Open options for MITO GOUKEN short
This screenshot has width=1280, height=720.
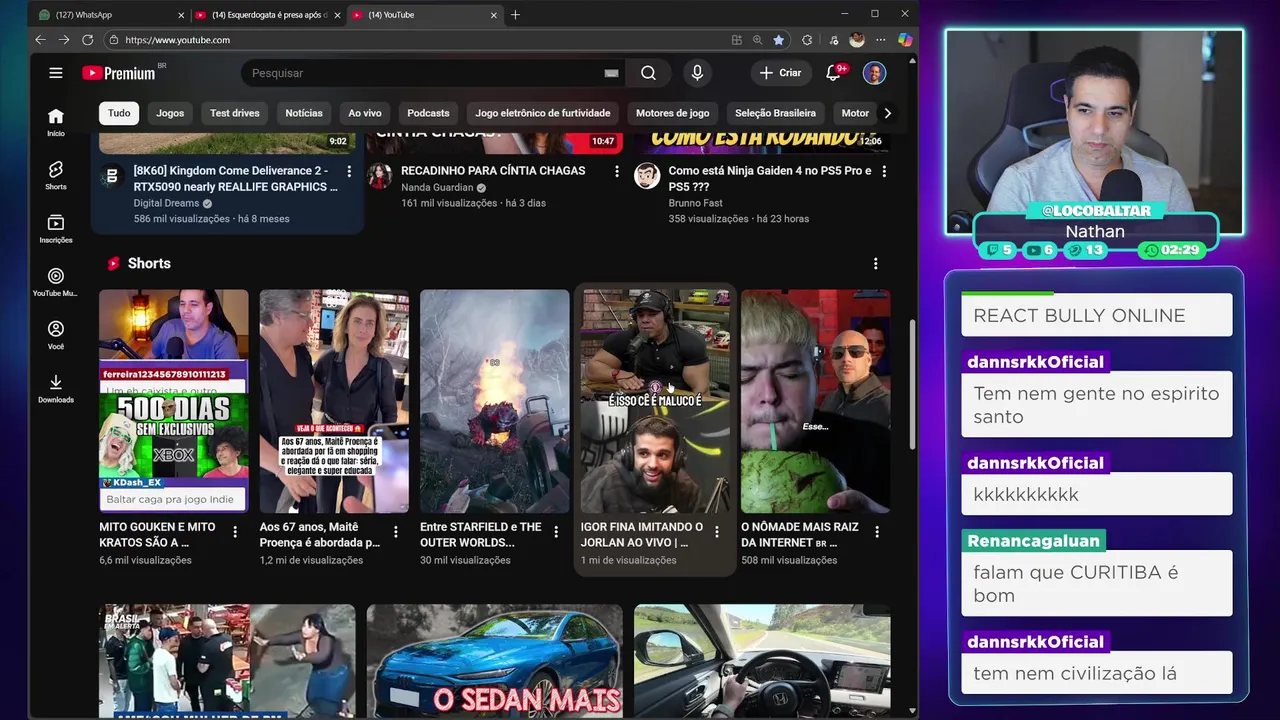point(235,532)
